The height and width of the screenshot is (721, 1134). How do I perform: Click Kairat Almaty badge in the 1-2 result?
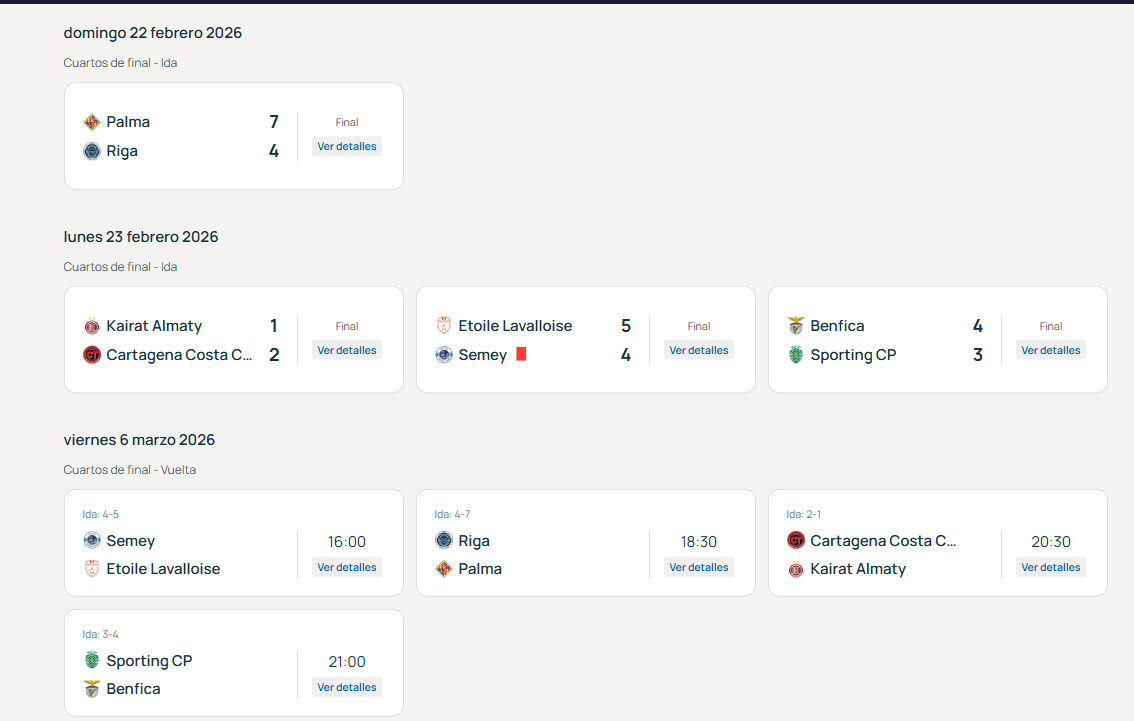92,326
